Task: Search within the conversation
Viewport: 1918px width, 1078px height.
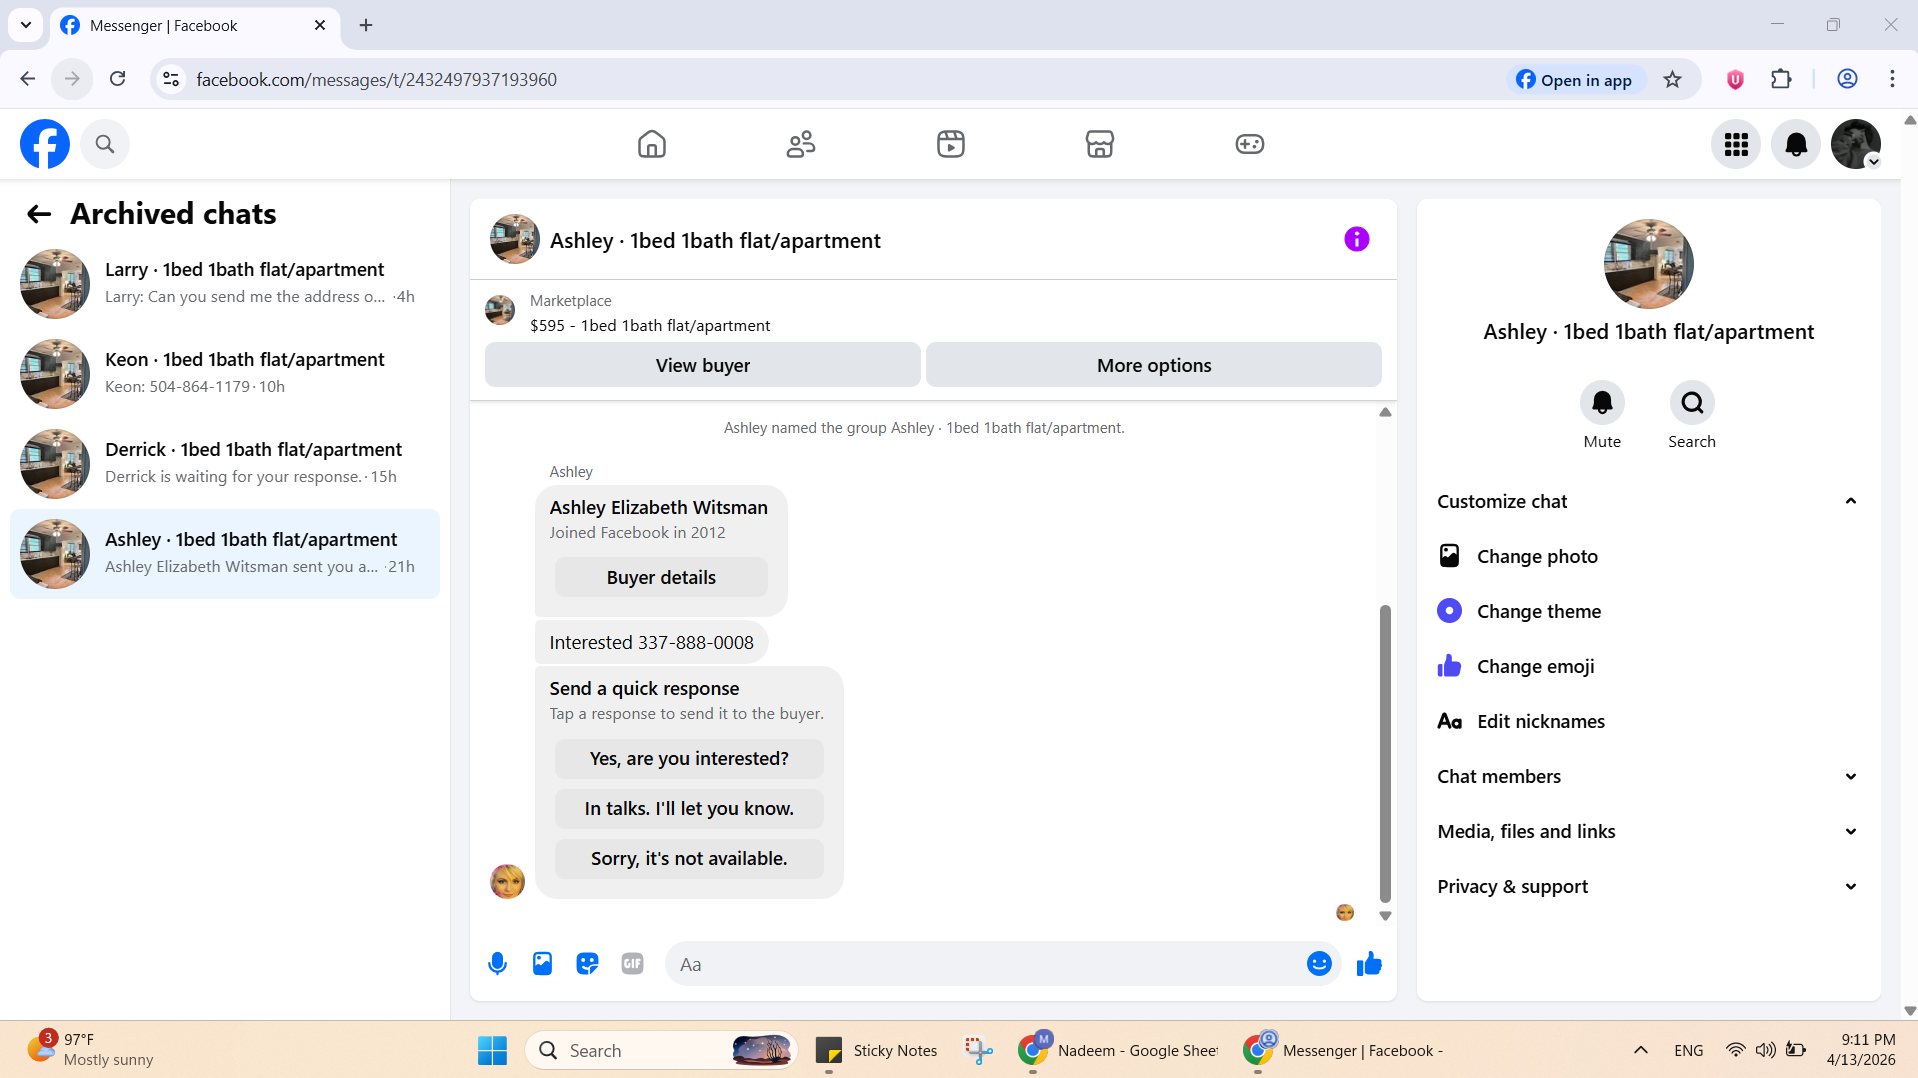Action: (x=1692, y=403)
